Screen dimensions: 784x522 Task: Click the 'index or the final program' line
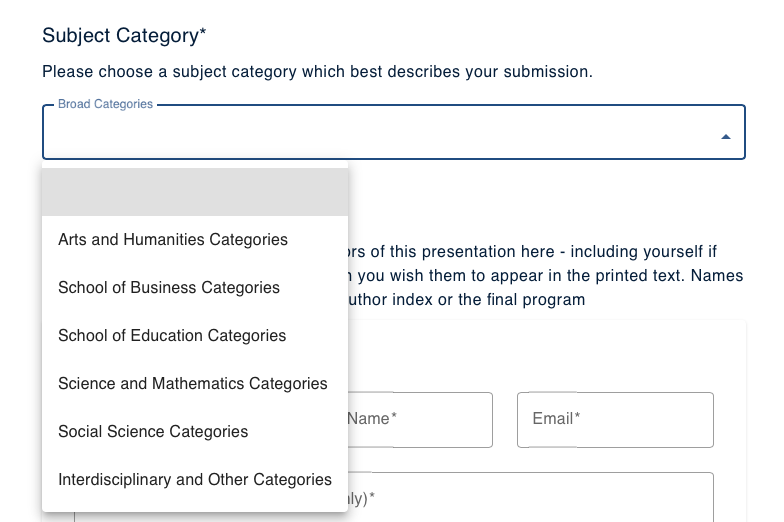tap(467, 300)
